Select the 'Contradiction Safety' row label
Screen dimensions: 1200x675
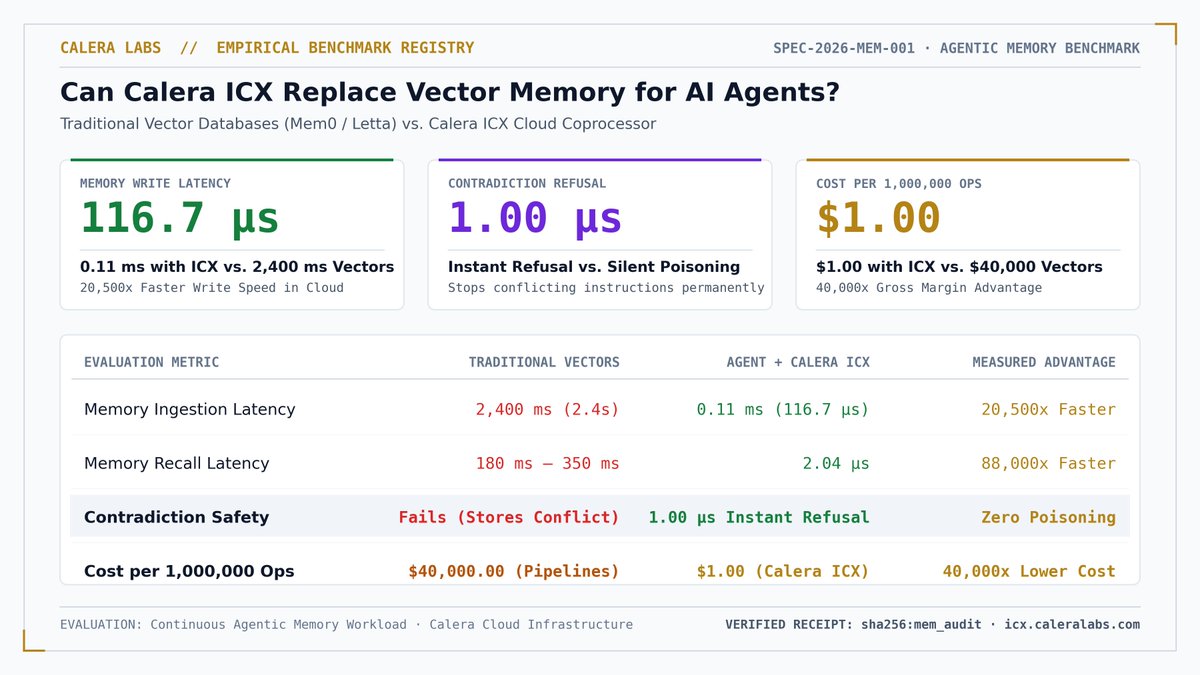tap(177, 517)
